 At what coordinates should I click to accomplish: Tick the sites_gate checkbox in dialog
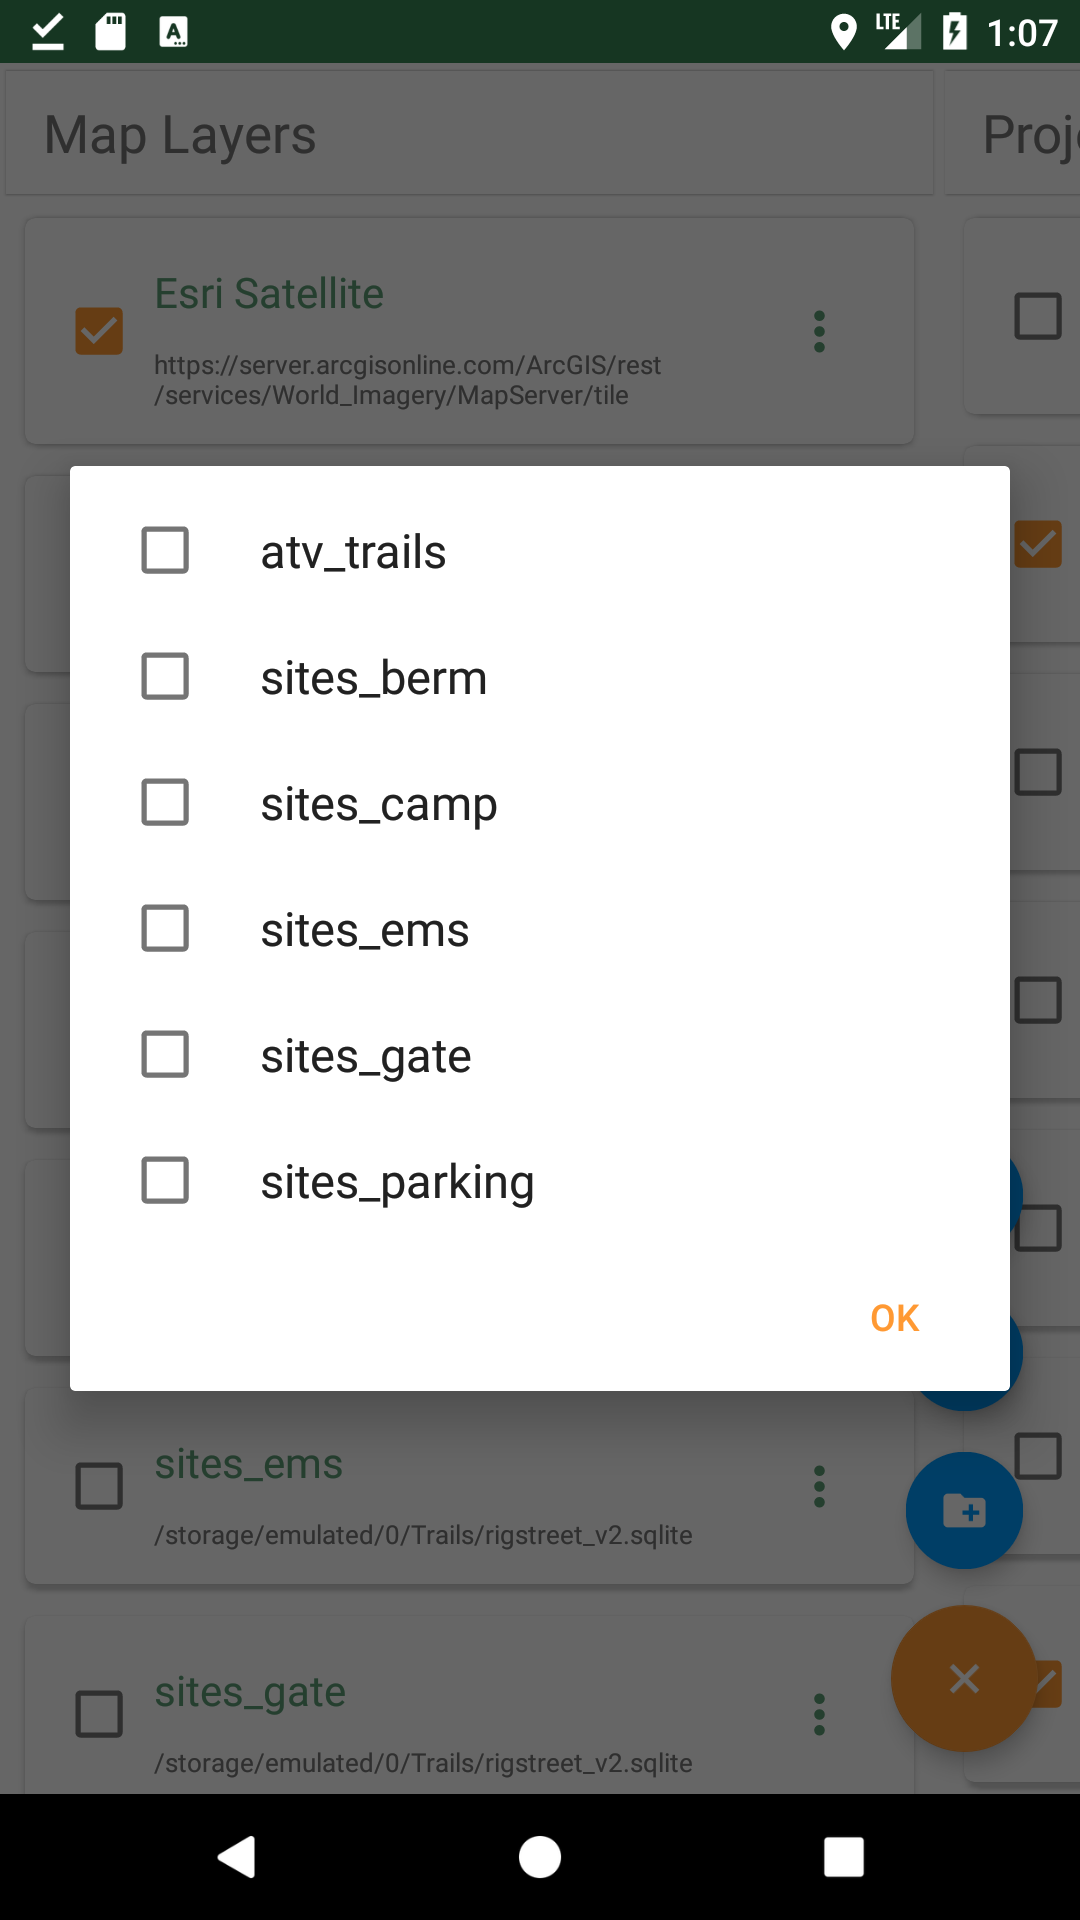click(165, 1055)
